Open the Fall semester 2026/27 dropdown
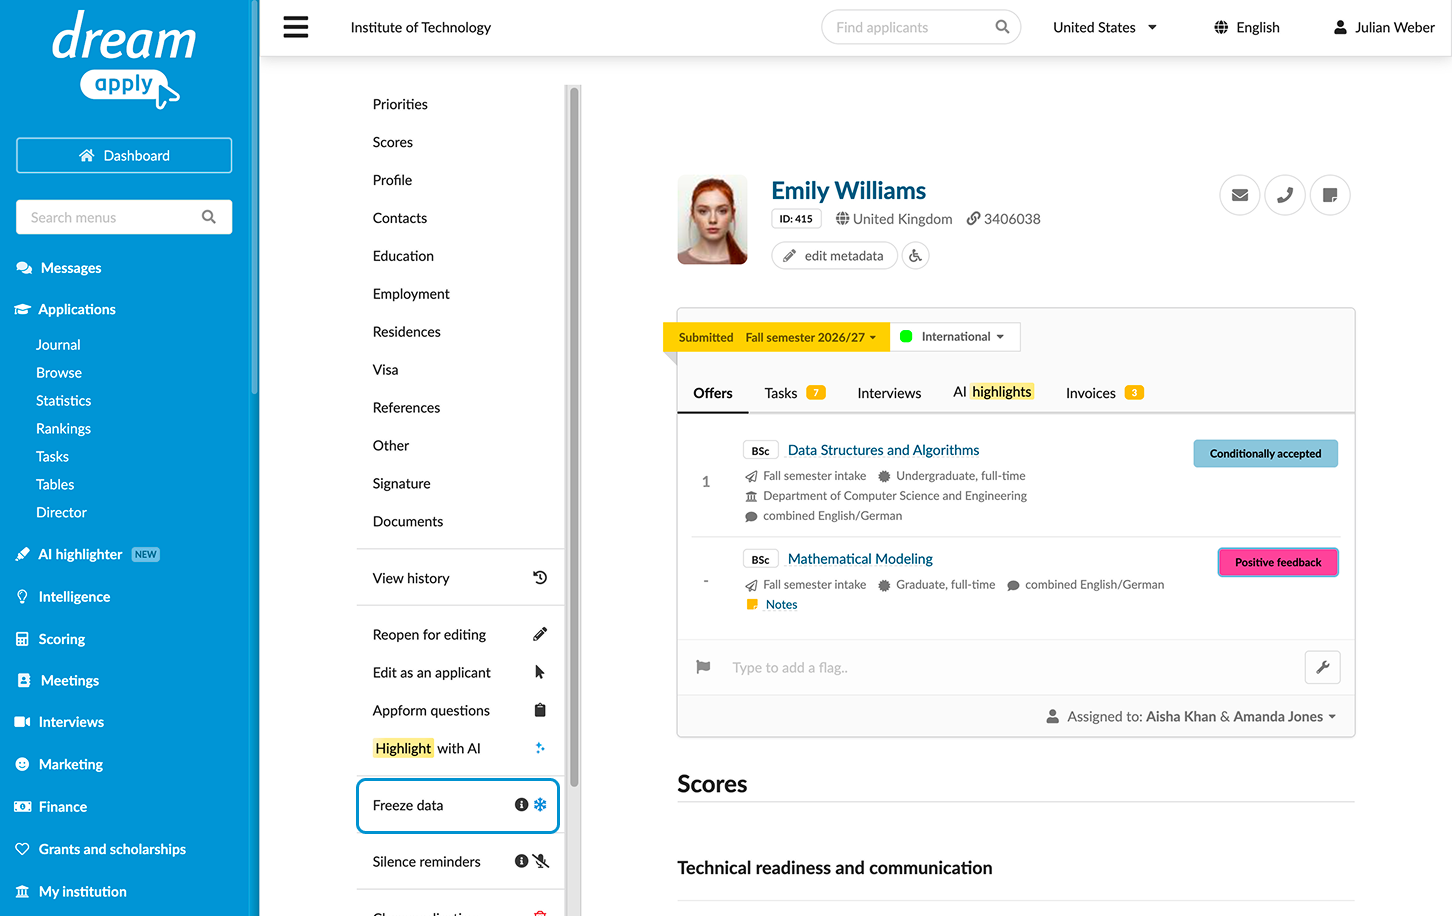Image resolution: width=1452 pixels, height=916 pixels. pyautogui.click(x=811, y=337)
